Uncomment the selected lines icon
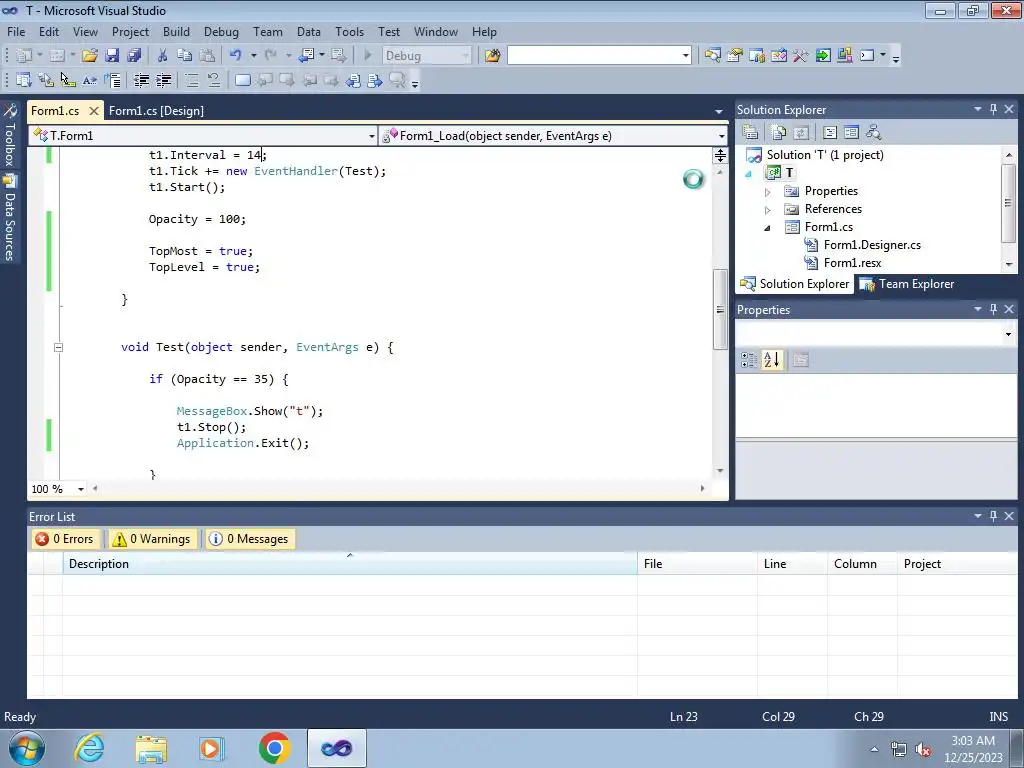1024x768 pixels. (214, 80)
